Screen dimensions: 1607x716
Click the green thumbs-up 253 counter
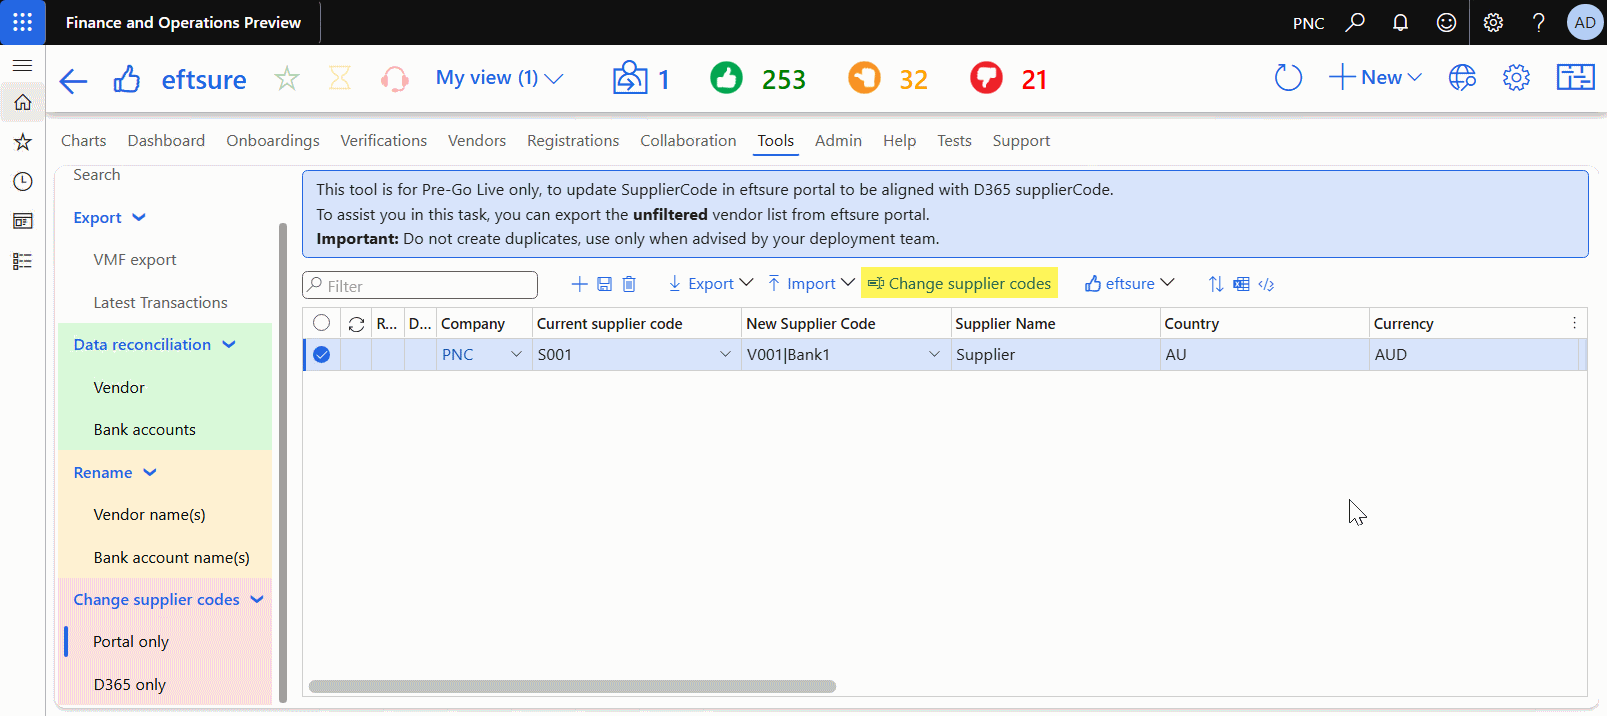tap(757, 78)
